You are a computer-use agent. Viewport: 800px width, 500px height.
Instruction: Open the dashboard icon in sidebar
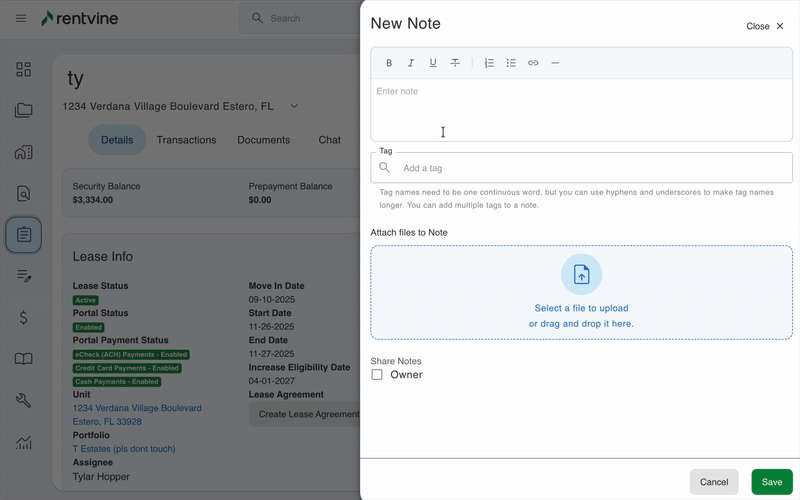23,69
